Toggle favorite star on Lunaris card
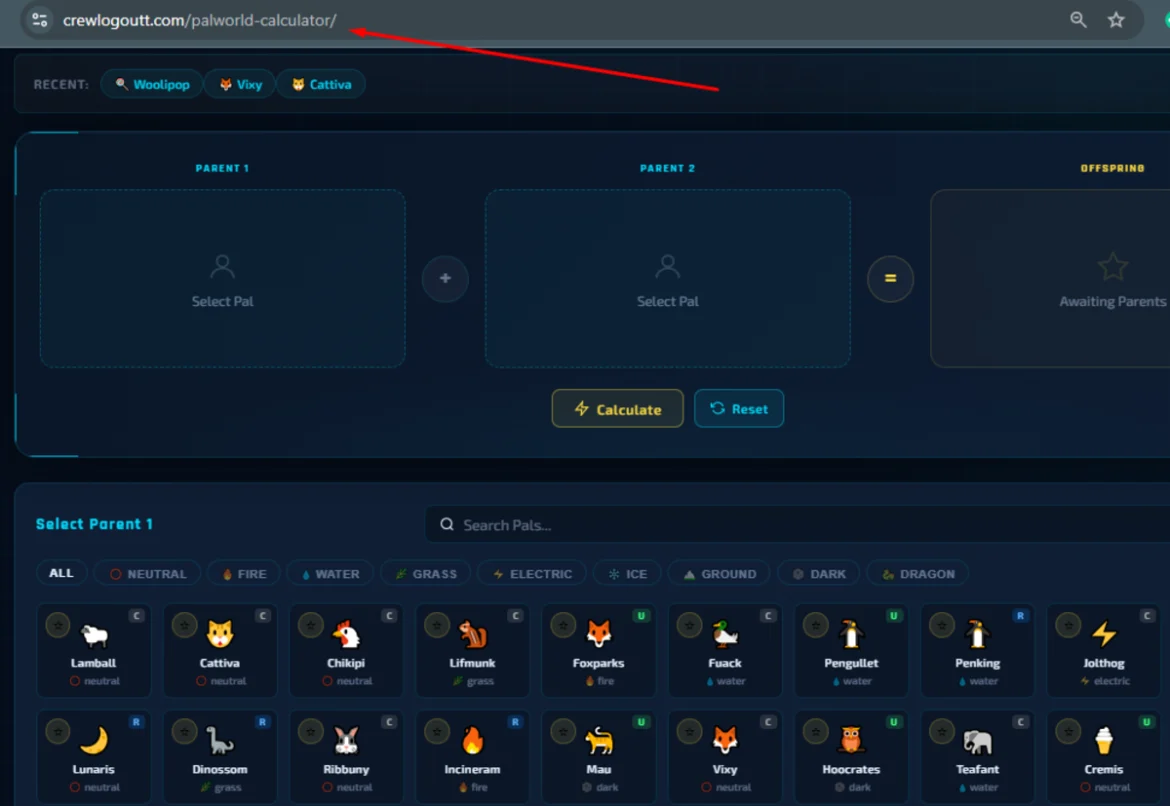 [58, 731]
